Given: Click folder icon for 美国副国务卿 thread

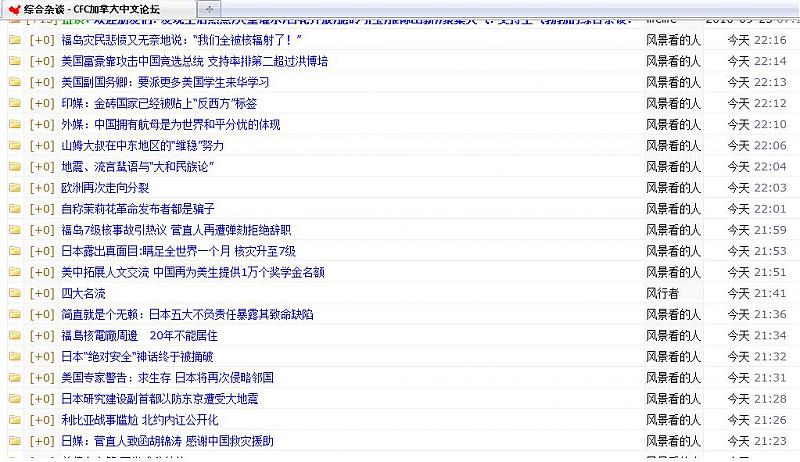Looking at the screenshot, I should click(15, 82).
